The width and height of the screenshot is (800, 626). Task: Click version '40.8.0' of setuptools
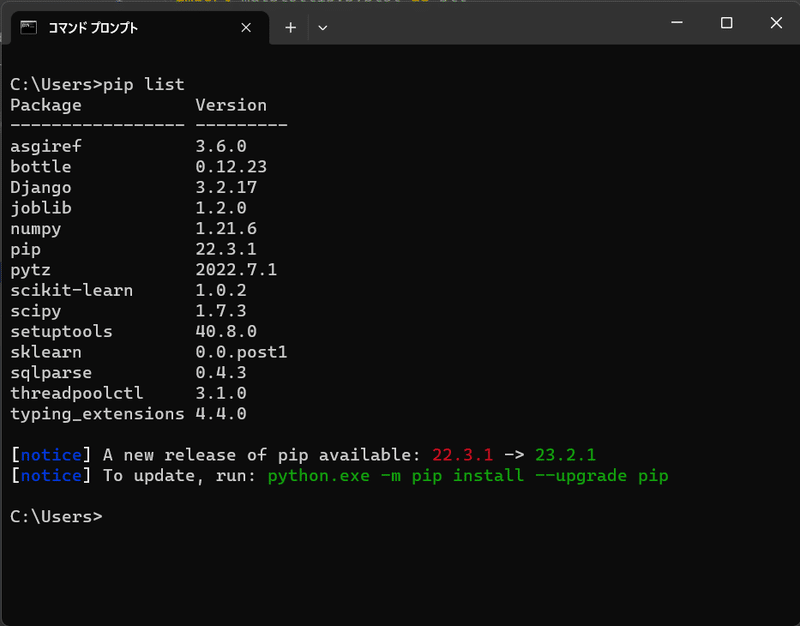point(226,332)
